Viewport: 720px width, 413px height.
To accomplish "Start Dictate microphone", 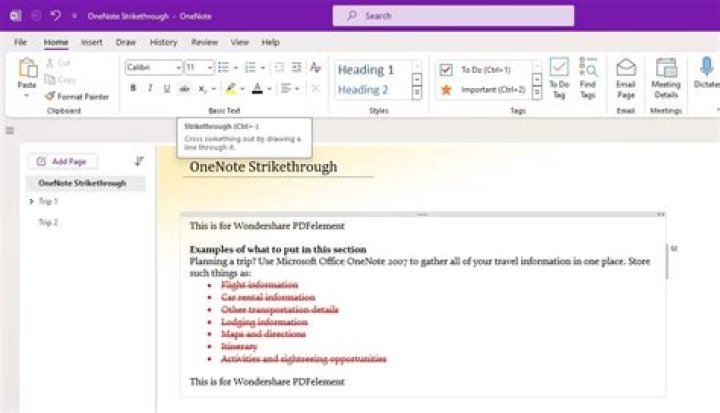I will coord(706,73).
